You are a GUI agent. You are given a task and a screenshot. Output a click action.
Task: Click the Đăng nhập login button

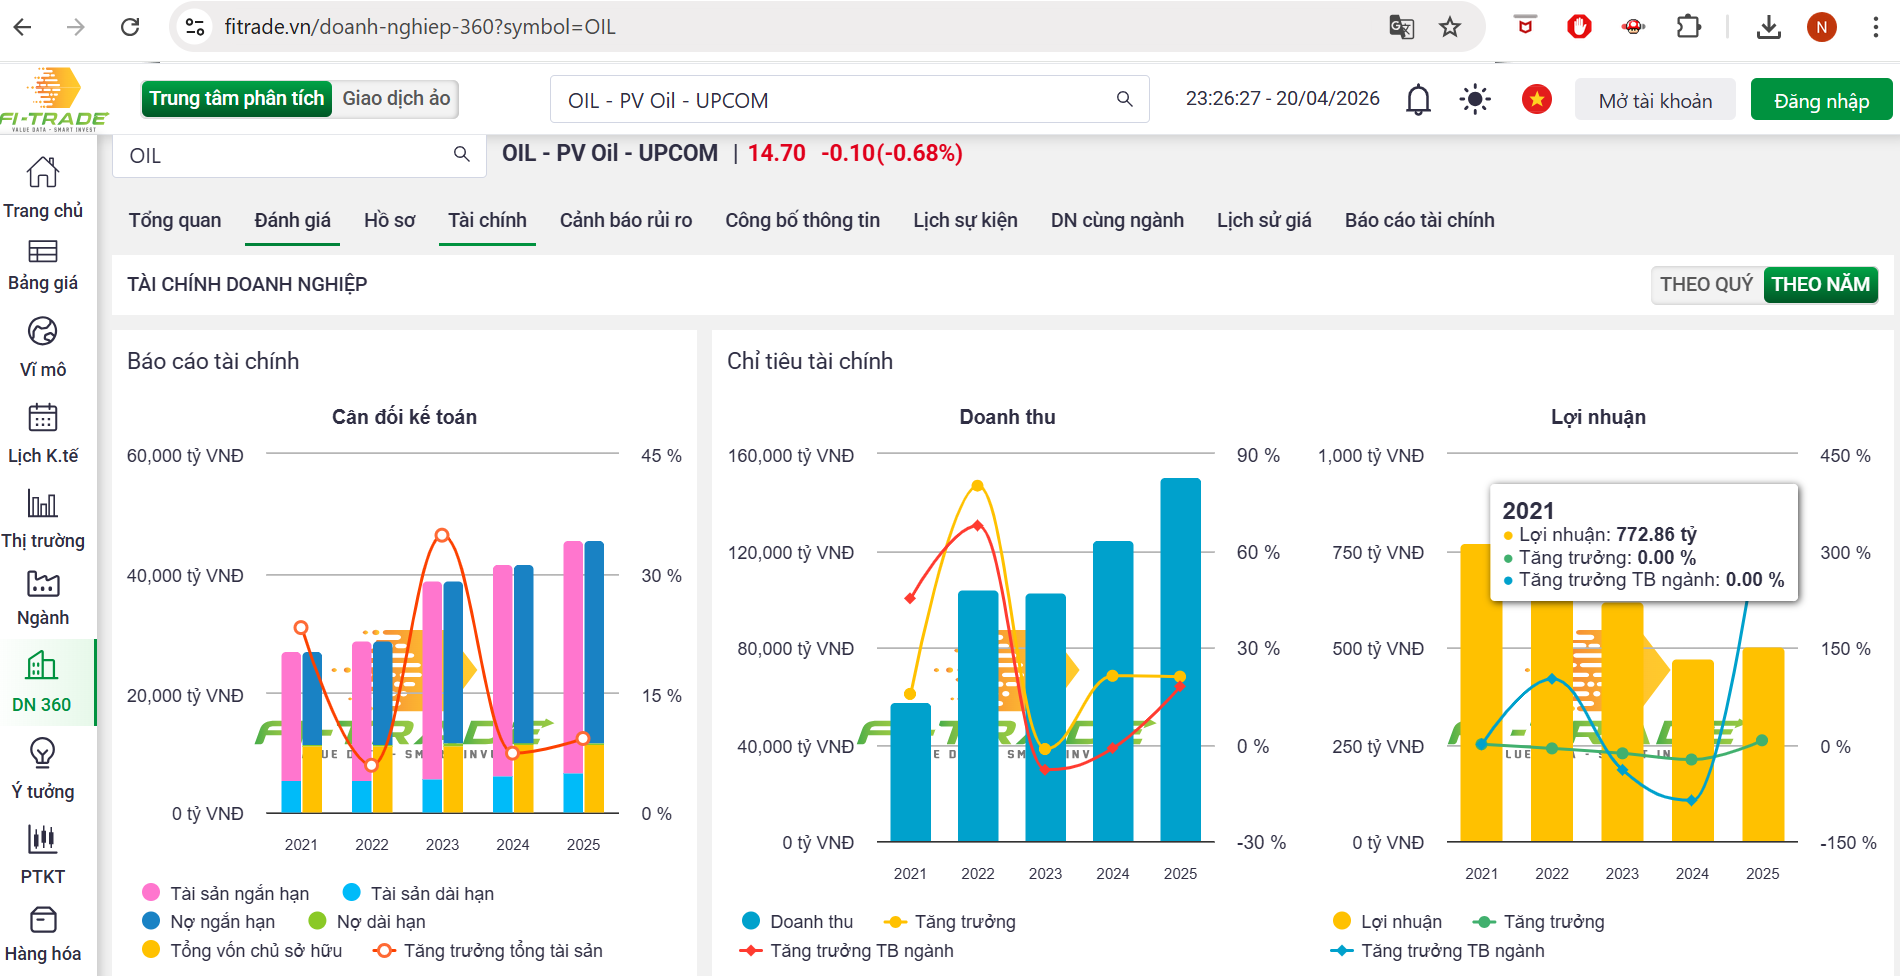click(1821, 101)
